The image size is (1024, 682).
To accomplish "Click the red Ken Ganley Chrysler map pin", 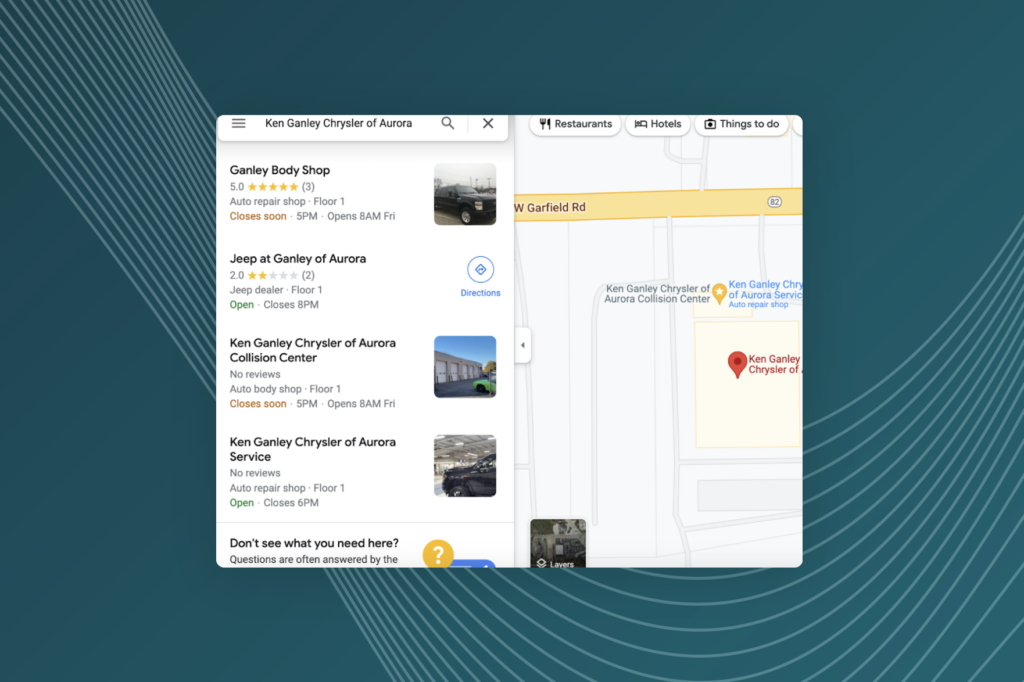I will (x=737, y=364).
